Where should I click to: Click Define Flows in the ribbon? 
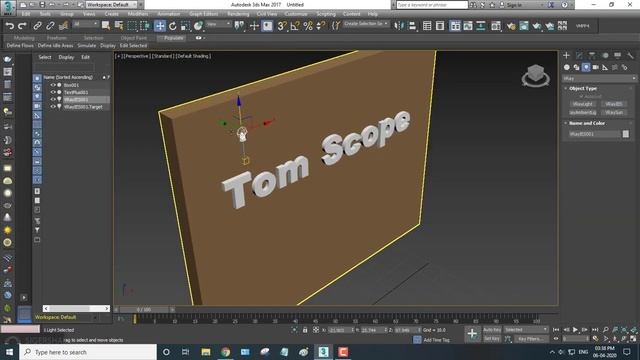20,46
